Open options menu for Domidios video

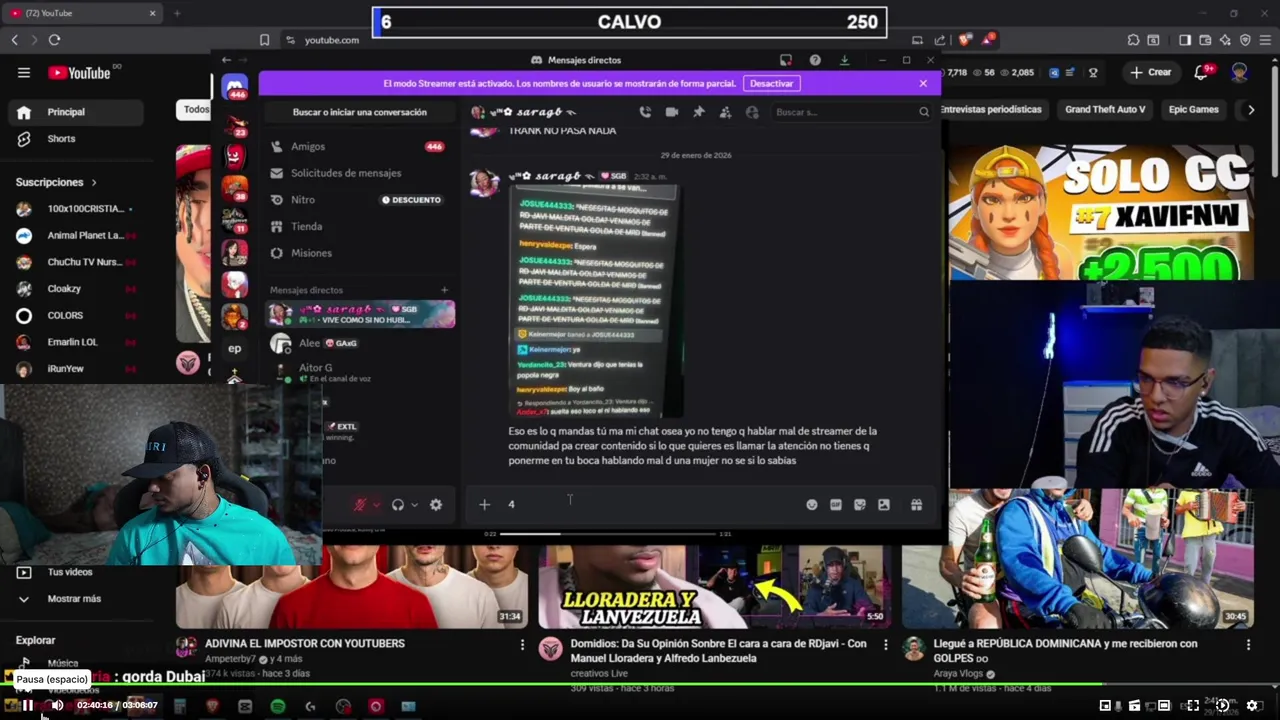(x=886, y=645)
